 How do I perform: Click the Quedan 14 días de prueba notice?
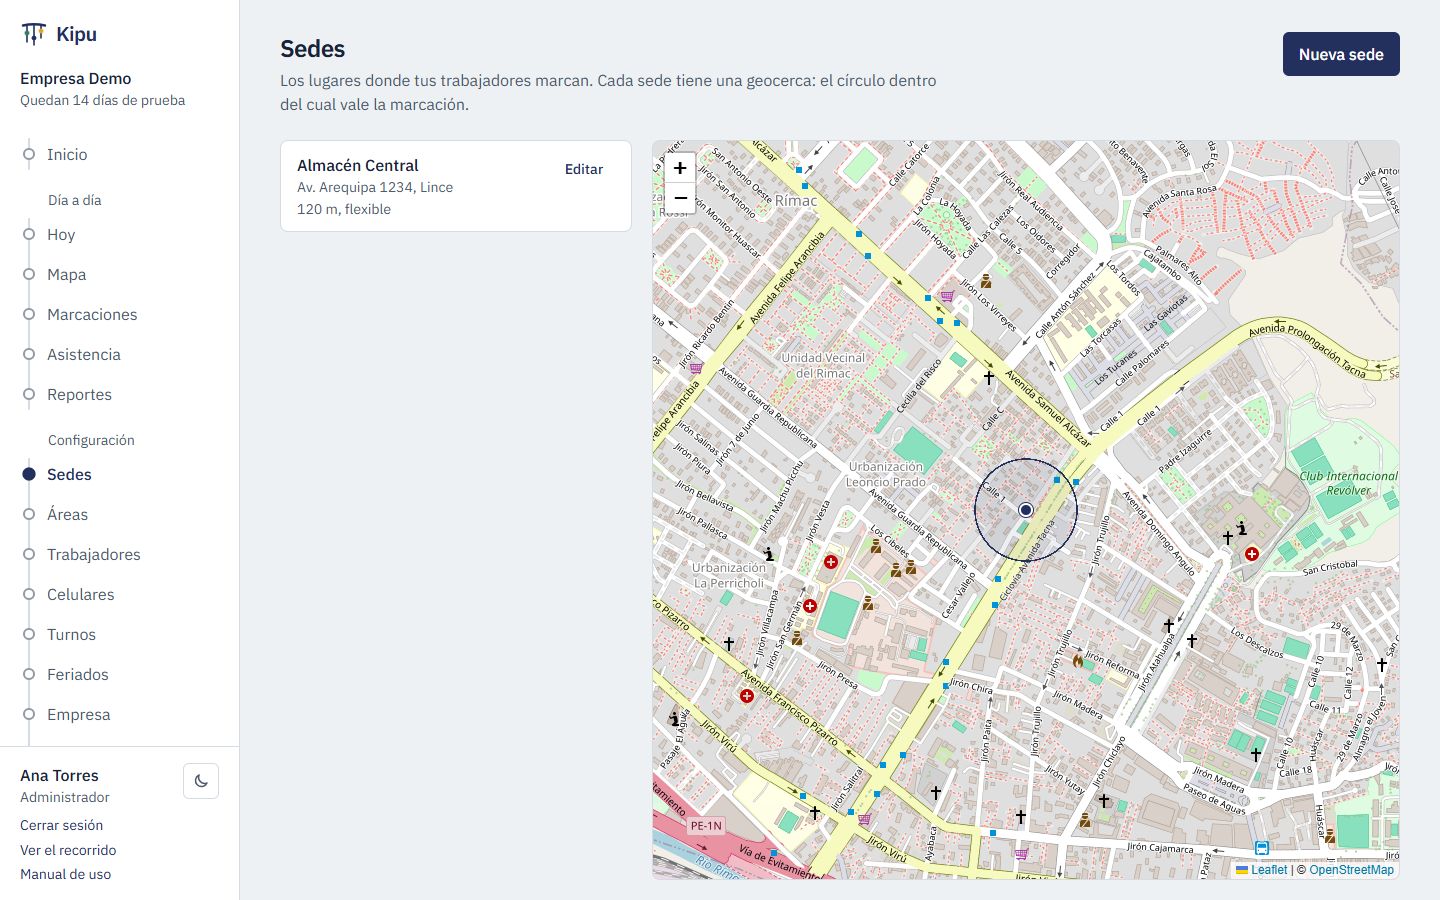tap(102, 100)
